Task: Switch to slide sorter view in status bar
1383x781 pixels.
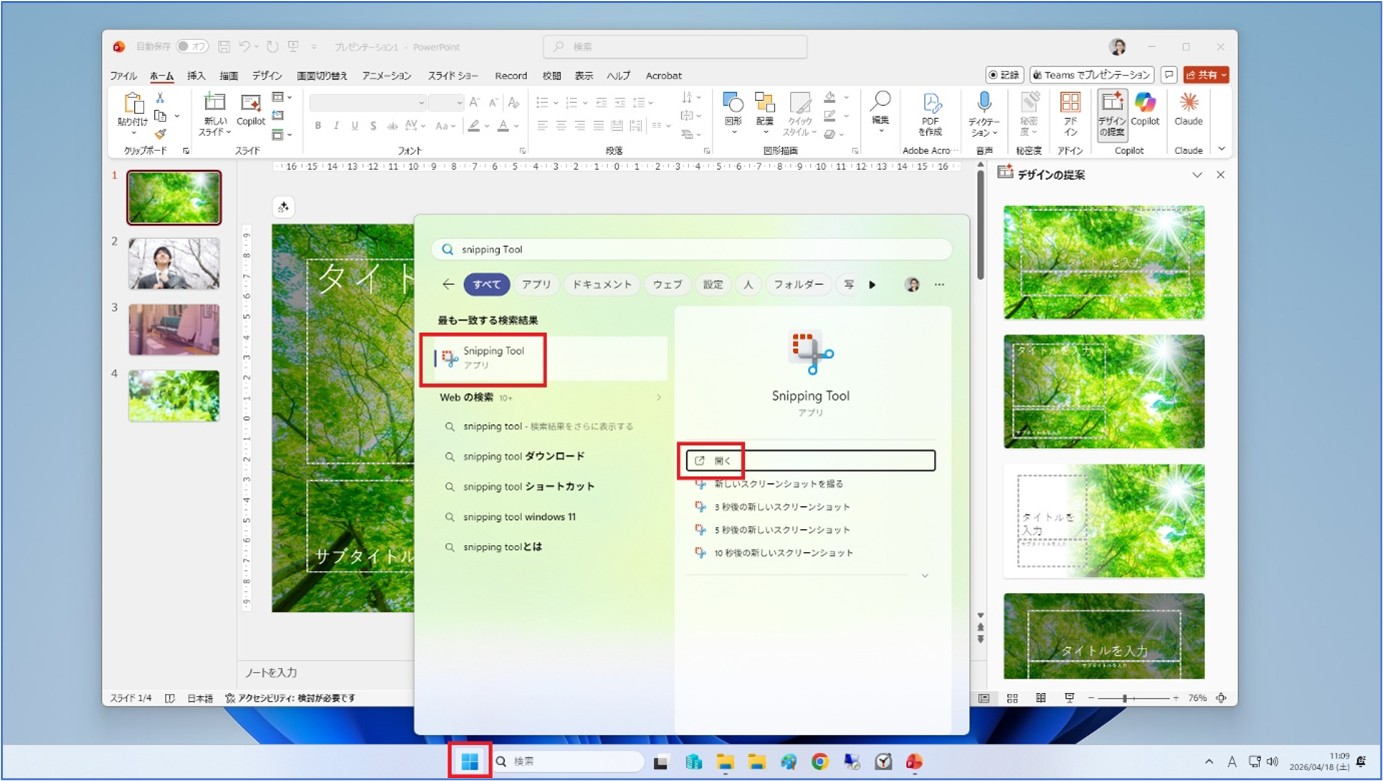Action: click(x=1013, y=698)
